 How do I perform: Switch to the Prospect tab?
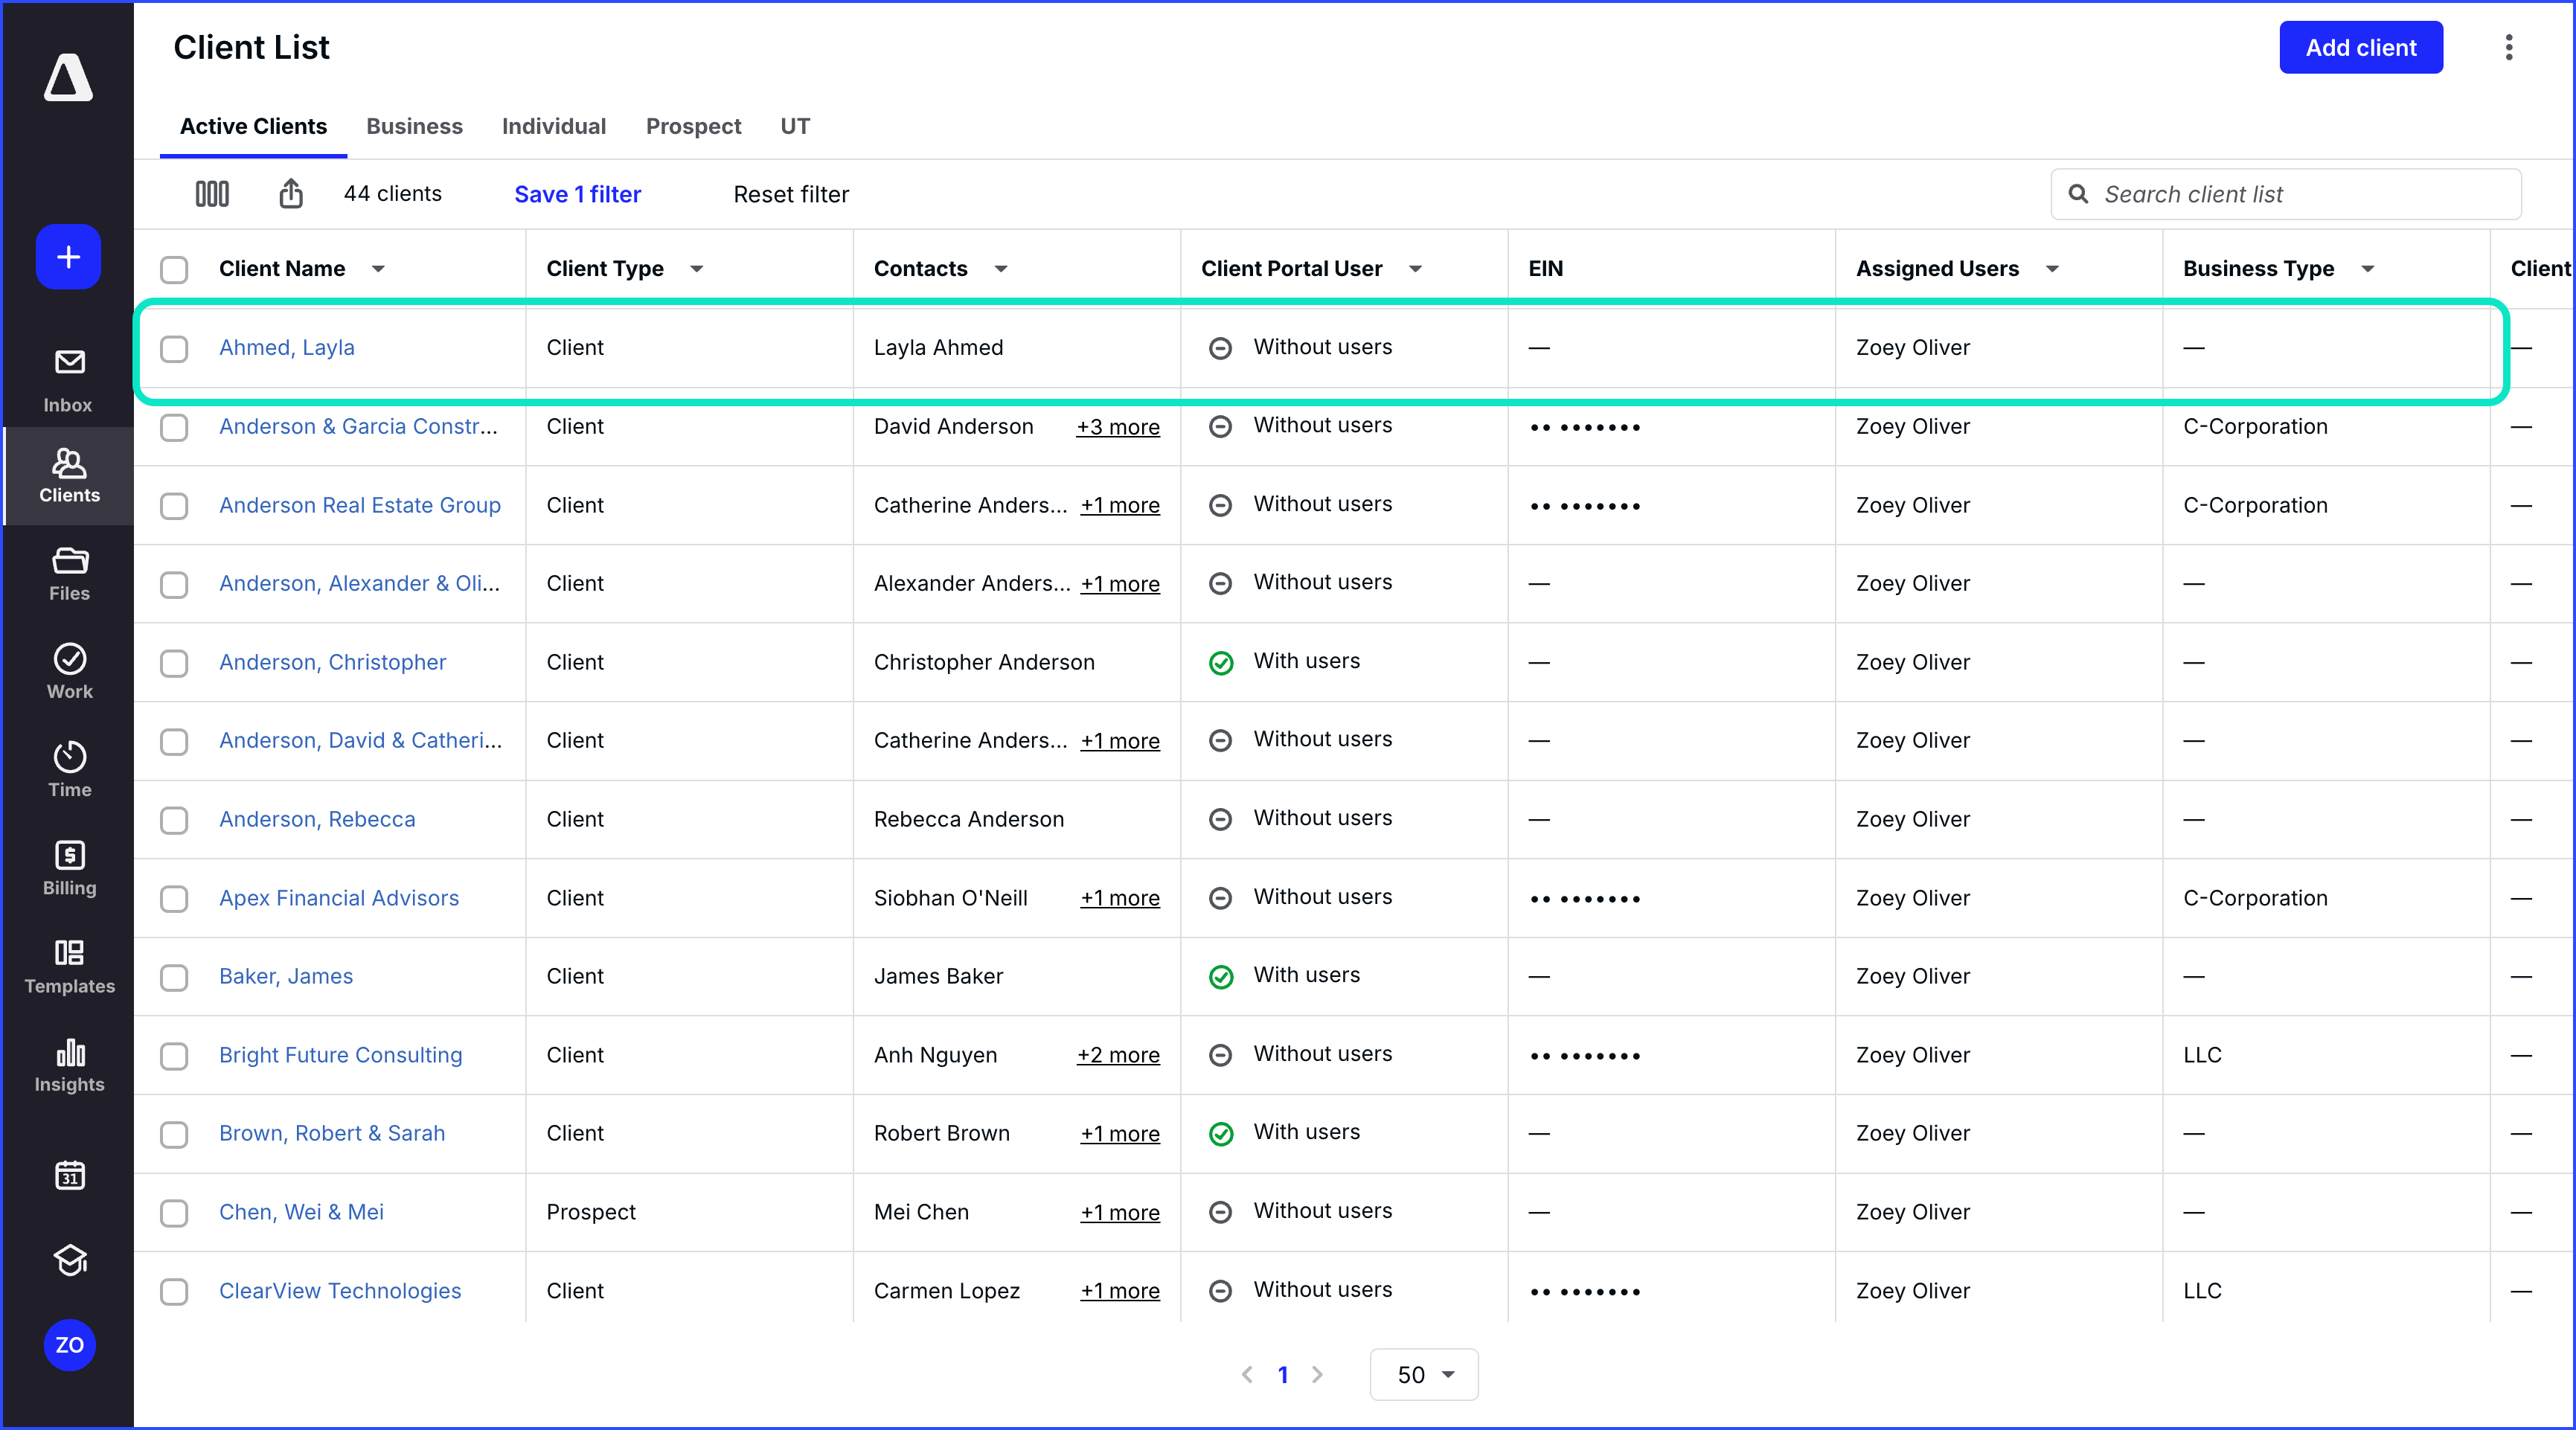(x=693, y=126)
